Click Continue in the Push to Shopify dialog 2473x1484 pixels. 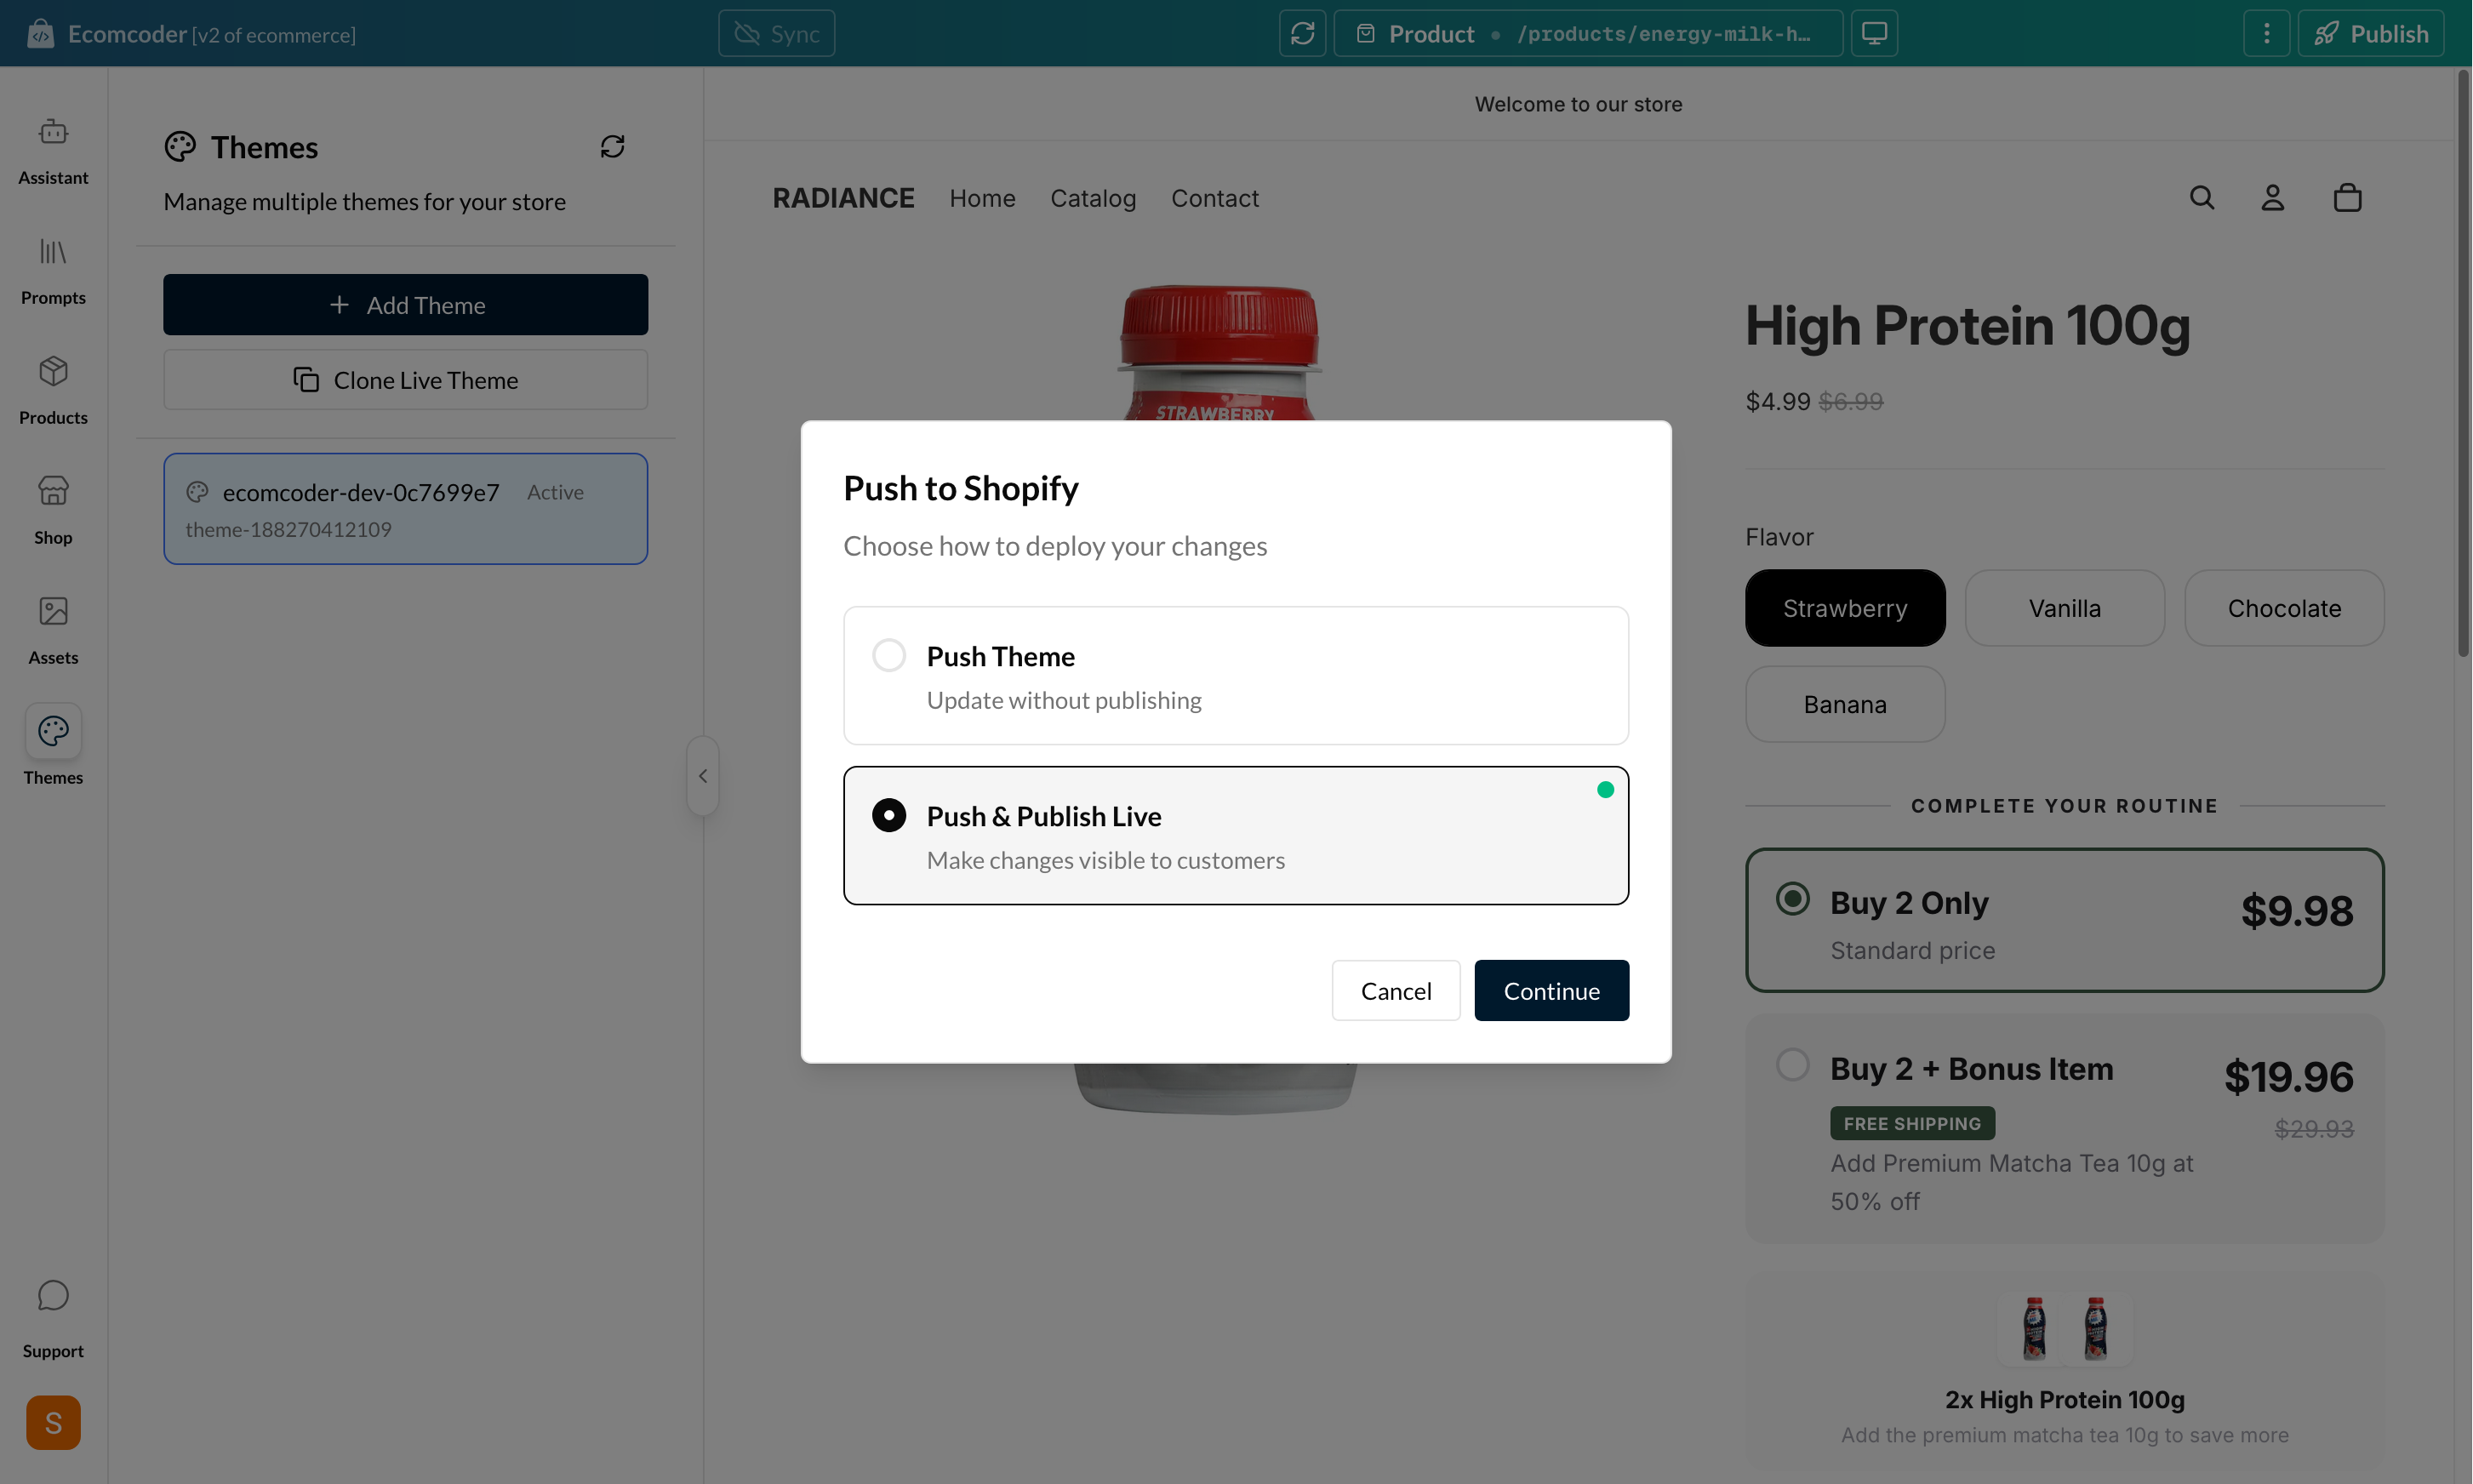coord(1551,990)
